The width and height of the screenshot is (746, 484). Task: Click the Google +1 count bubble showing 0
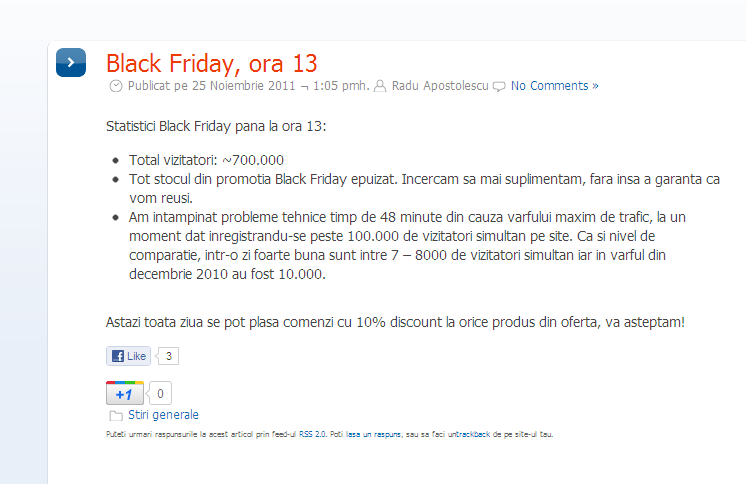tap(162, 393)
